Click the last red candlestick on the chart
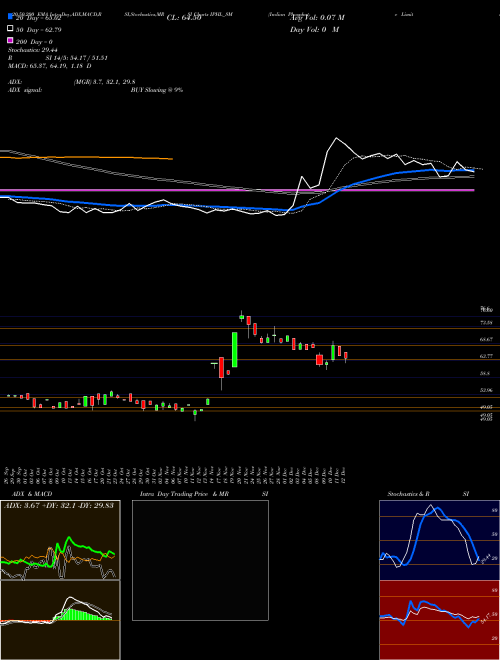Screen dimensions: 500x660 point(346,357)
